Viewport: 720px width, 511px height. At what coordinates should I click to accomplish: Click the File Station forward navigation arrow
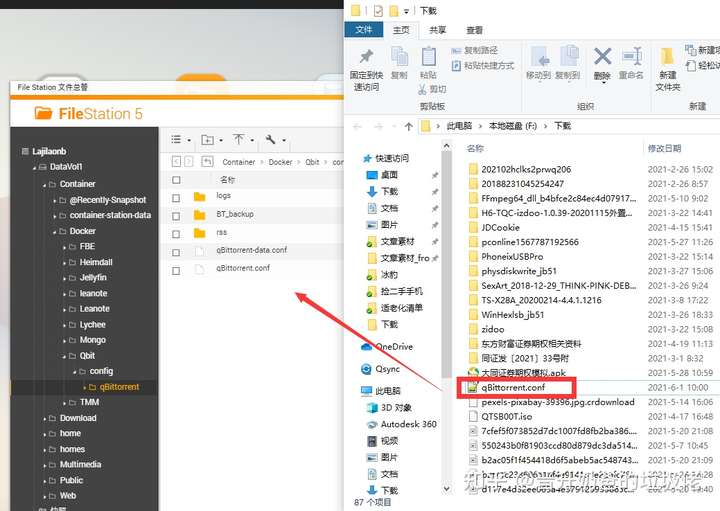[189, 162]
